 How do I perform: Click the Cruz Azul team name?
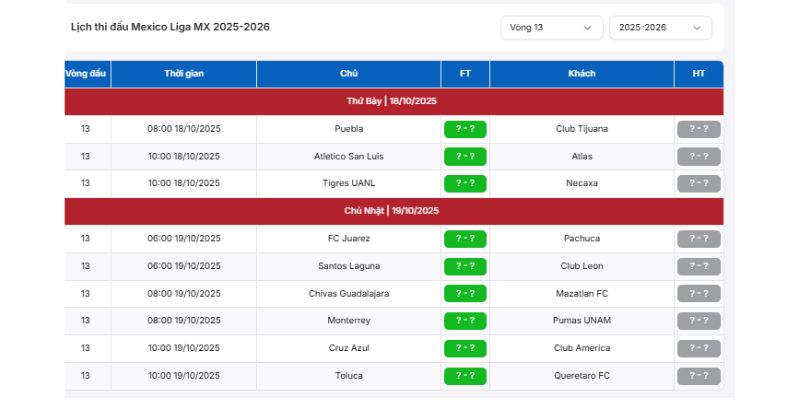click(349, 348)
